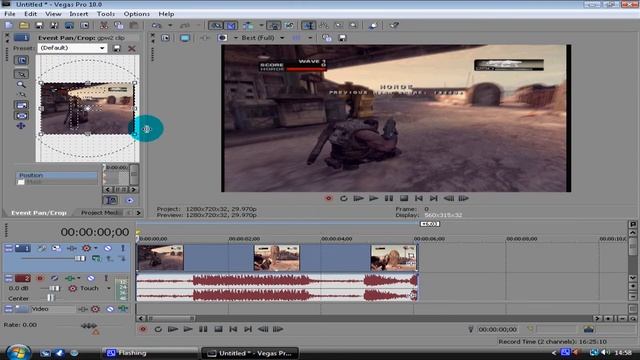Screen dimensions: 640x360
Task: Open Best (Full) preview quality dropdown
Action: pyautogui.click(x=282, y=38)
